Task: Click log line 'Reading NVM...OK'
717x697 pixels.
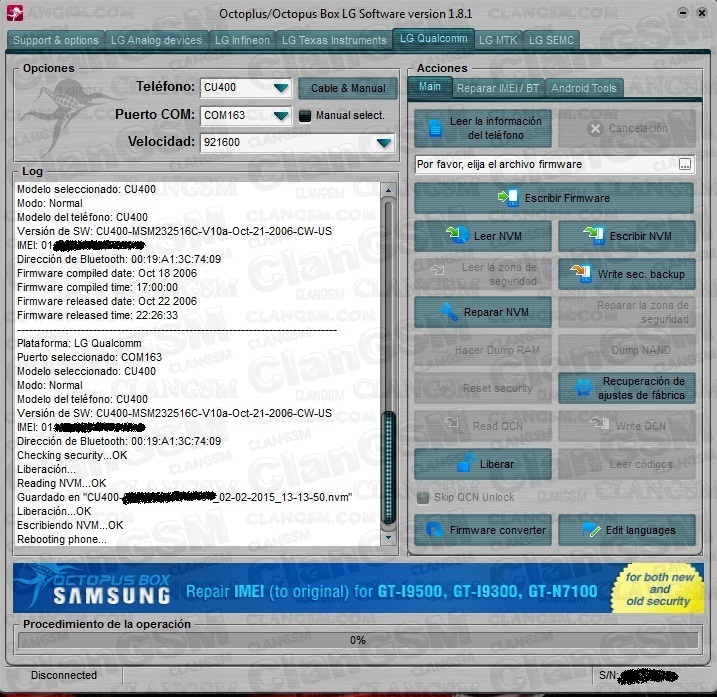Action: click(x=61, y=483)
